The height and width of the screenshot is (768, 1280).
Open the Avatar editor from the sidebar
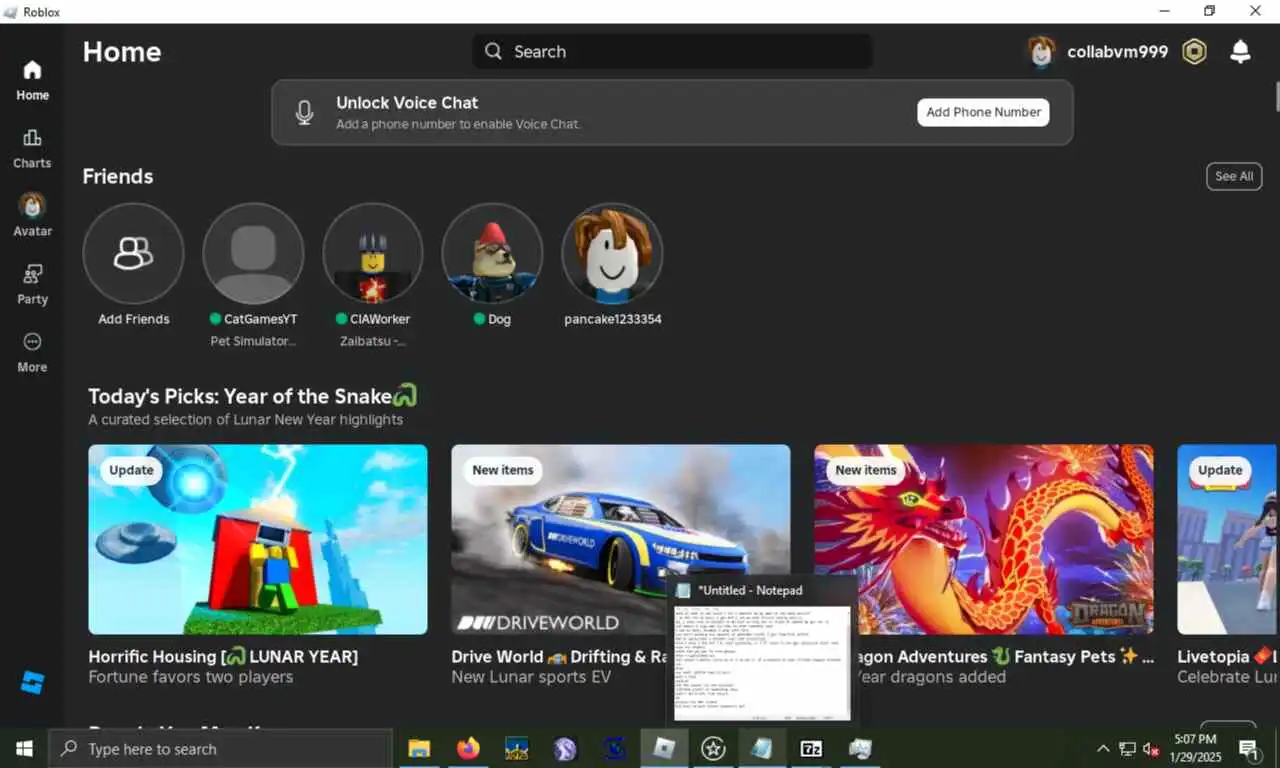[32, 215]
